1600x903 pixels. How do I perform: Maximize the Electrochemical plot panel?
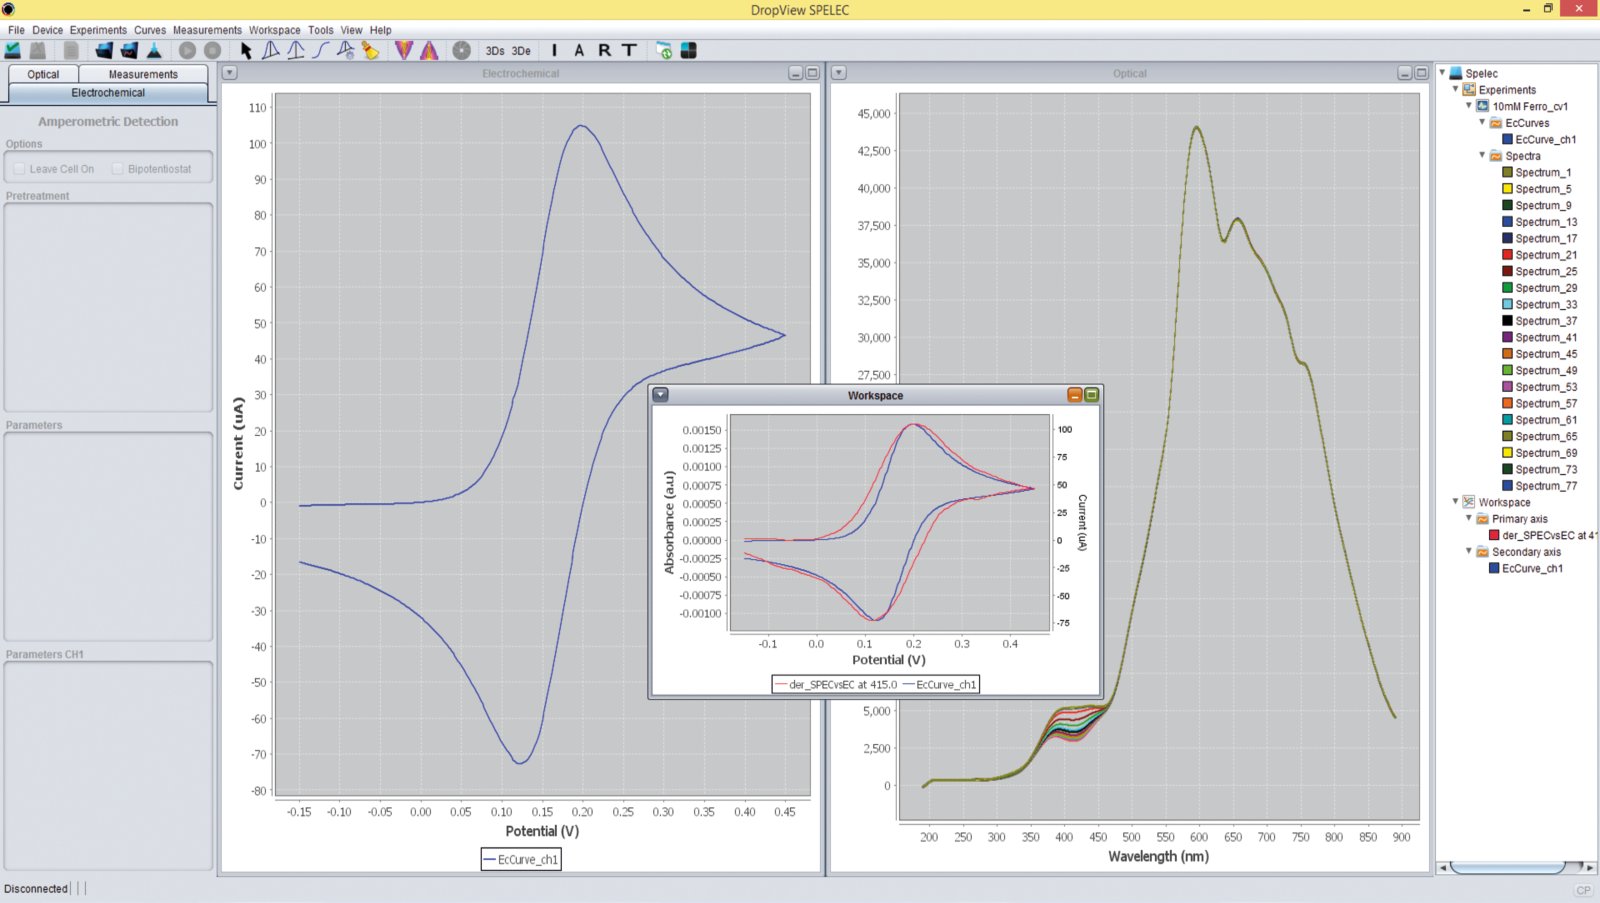tap(813, 73)
